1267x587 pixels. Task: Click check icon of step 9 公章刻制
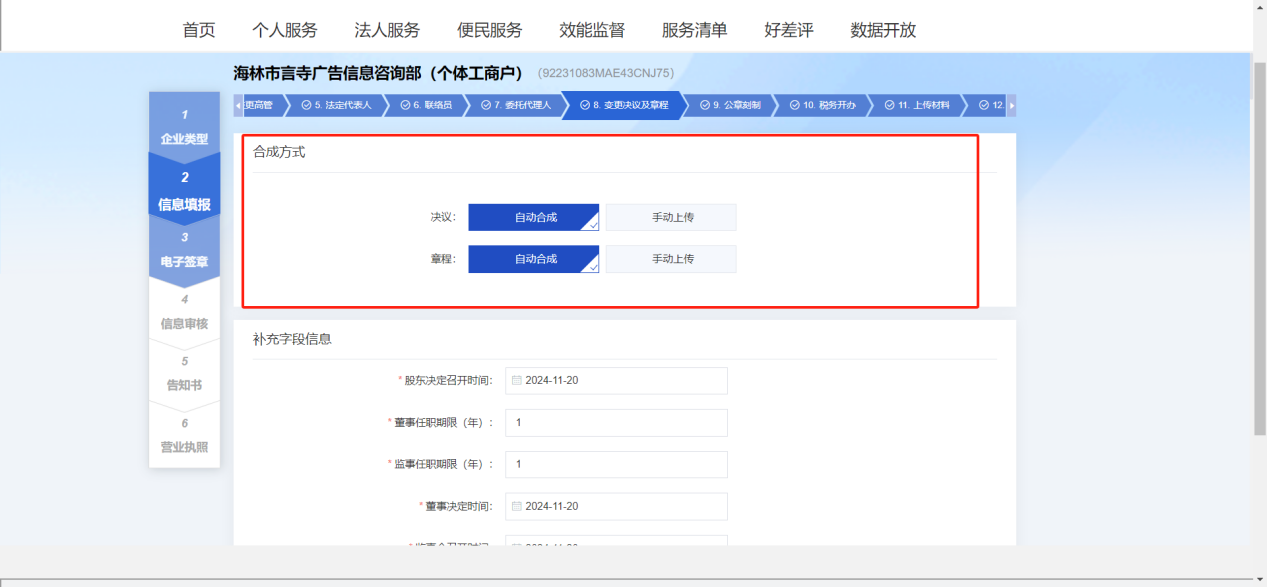705,105
